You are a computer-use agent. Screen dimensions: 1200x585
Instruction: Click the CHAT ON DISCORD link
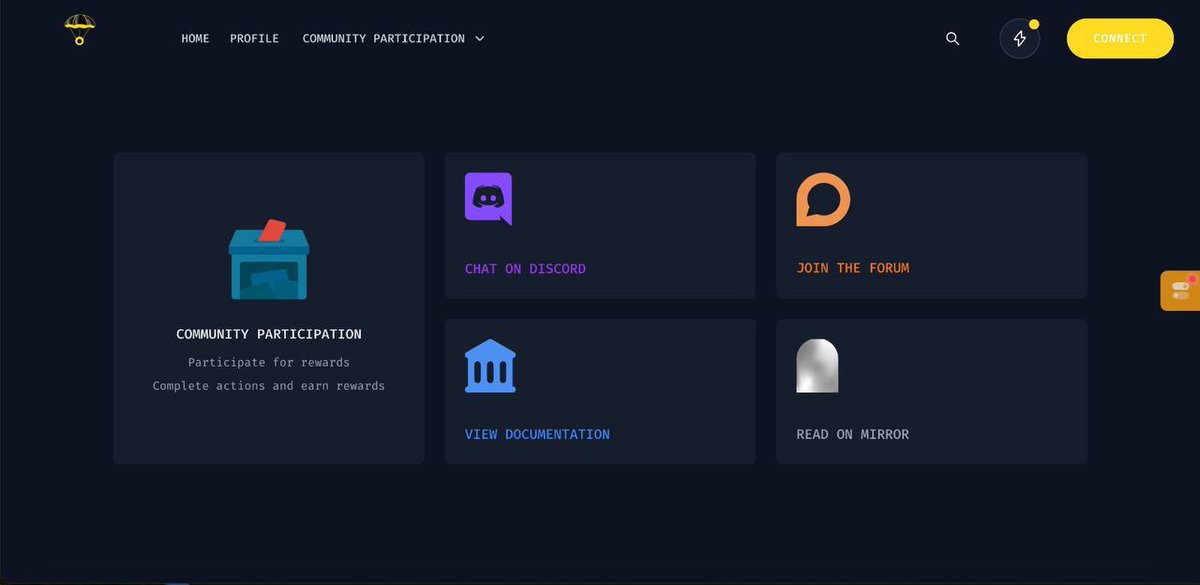click(525, 268)
